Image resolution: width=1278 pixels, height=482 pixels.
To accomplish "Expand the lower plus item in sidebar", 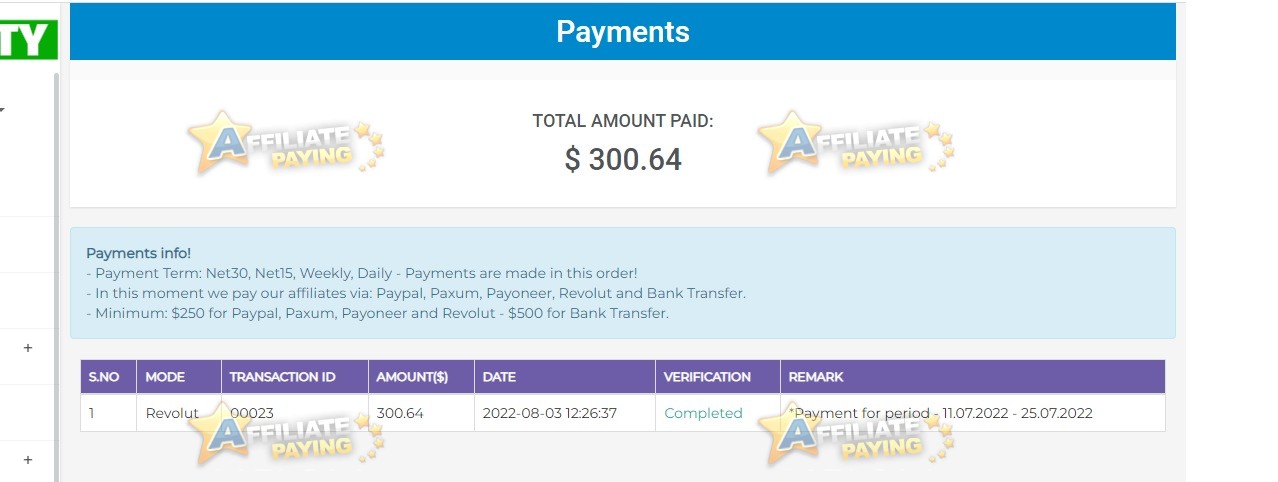I will tap(28, 460).
